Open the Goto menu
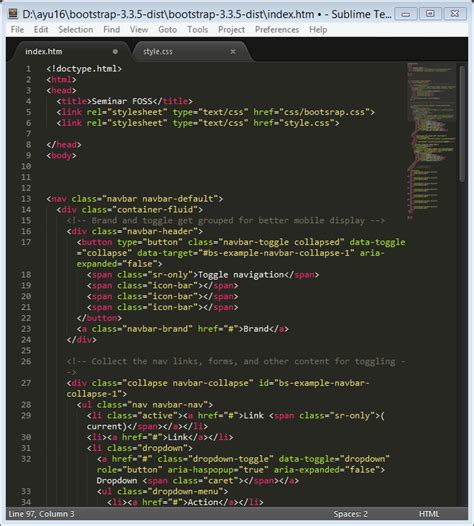The height and width of the screenshot is (526, 474). [x=167, y=30]
